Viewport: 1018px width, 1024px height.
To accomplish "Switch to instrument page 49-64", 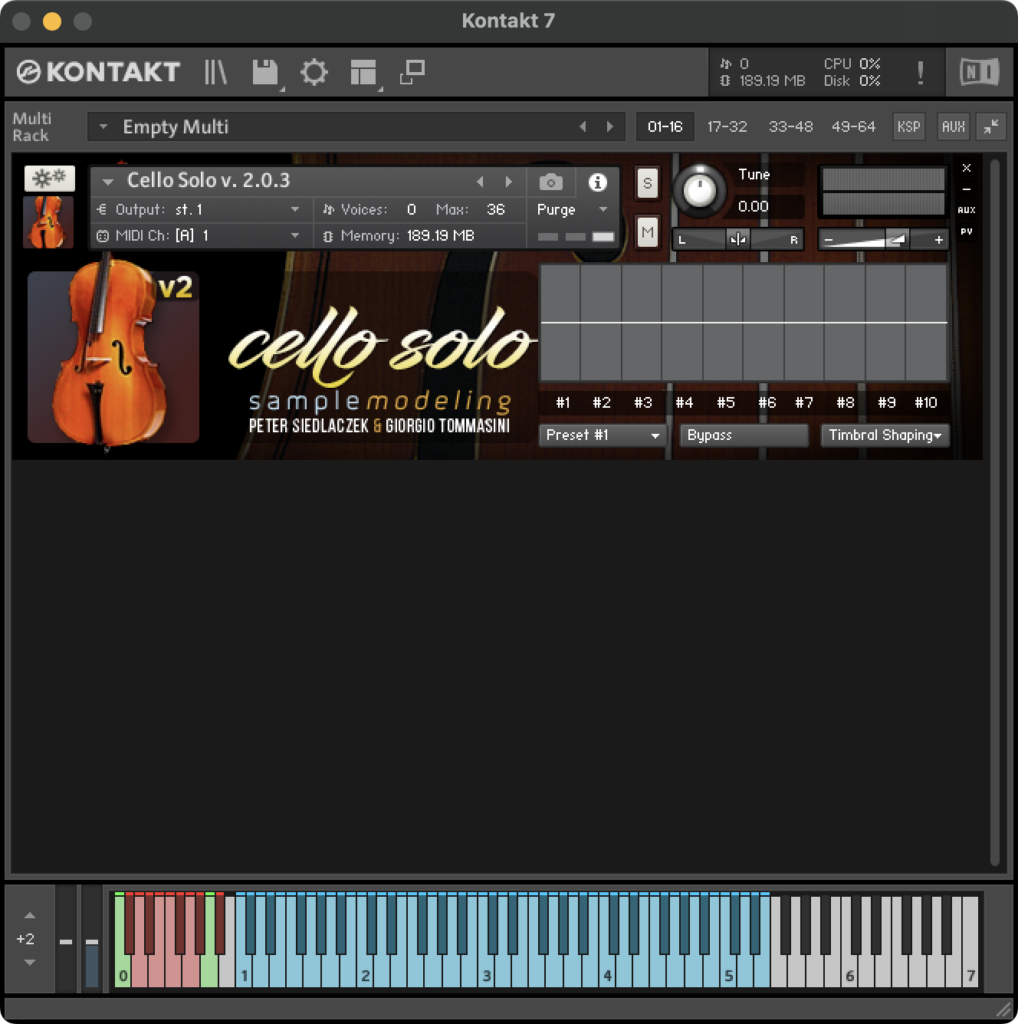I will [853, 127].
